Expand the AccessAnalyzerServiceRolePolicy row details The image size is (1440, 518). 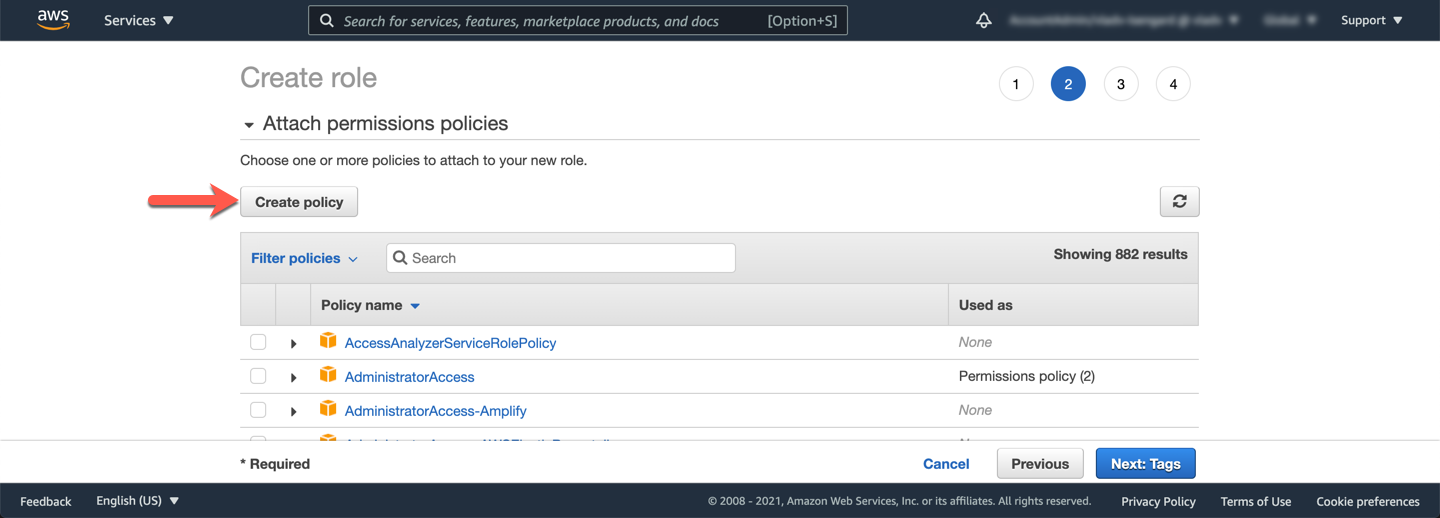pyautogui.click(x=293, y=343)
